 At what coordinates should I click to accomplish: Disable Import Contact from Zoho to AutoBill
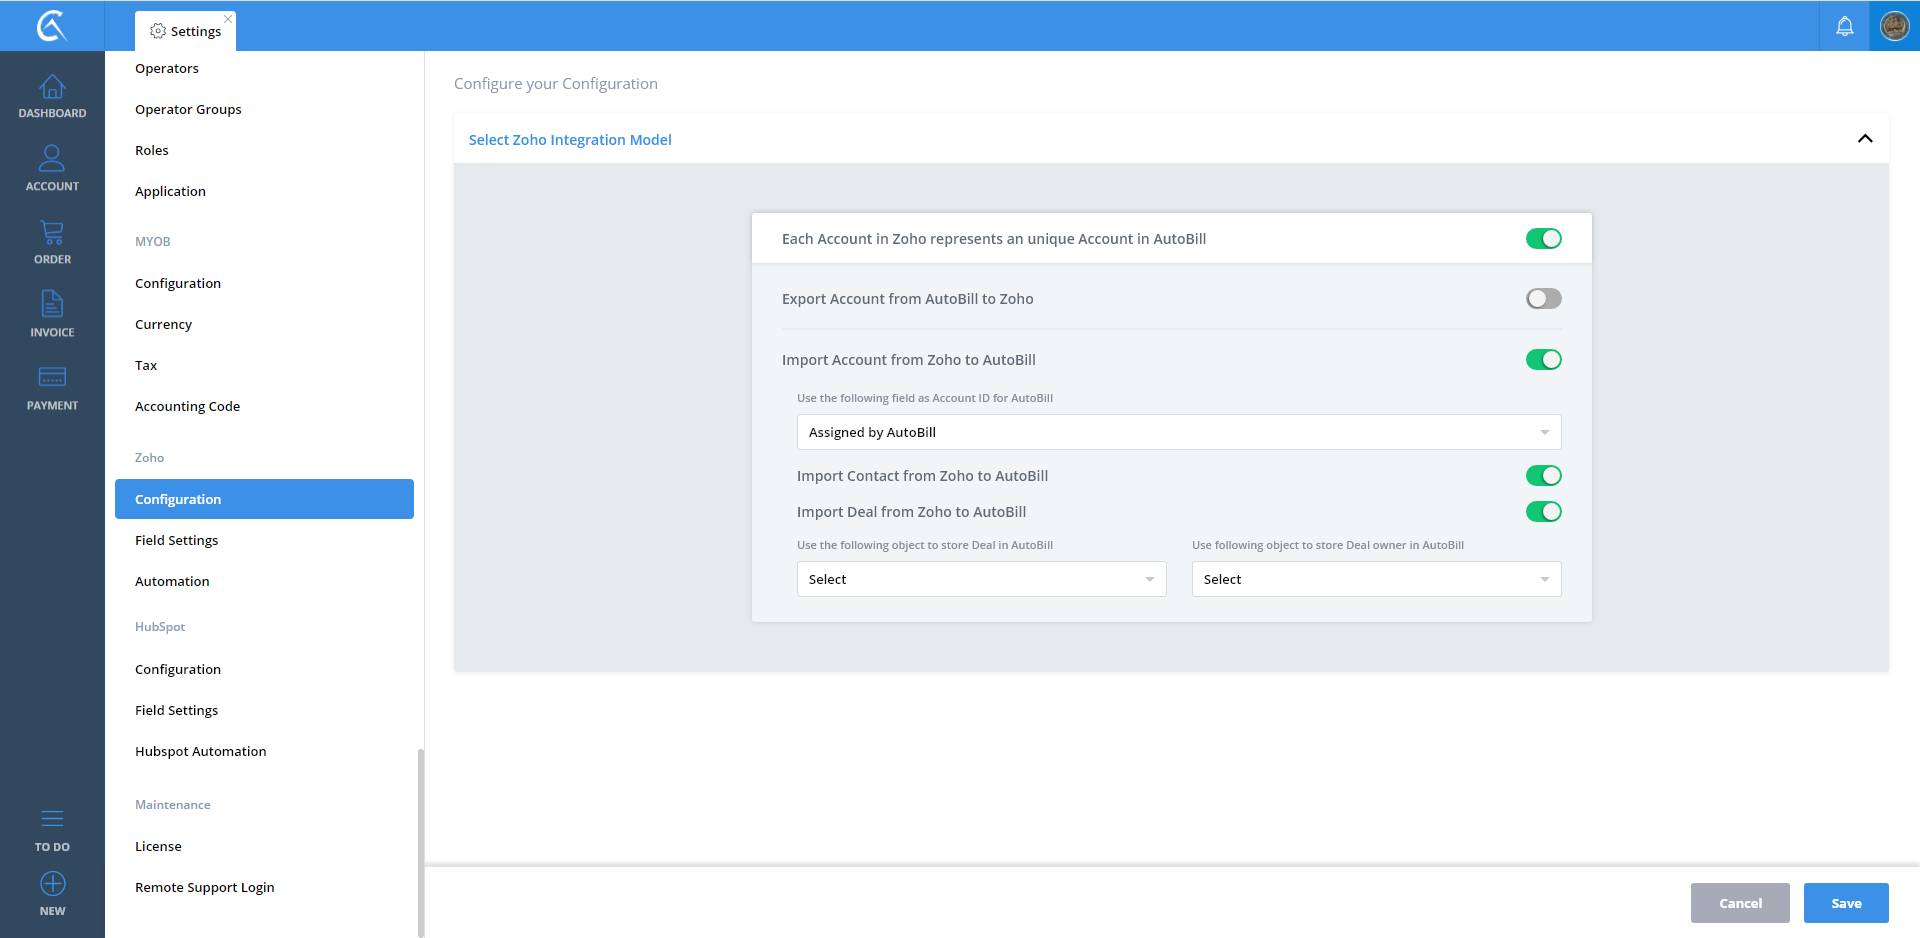click(1543, 476)
